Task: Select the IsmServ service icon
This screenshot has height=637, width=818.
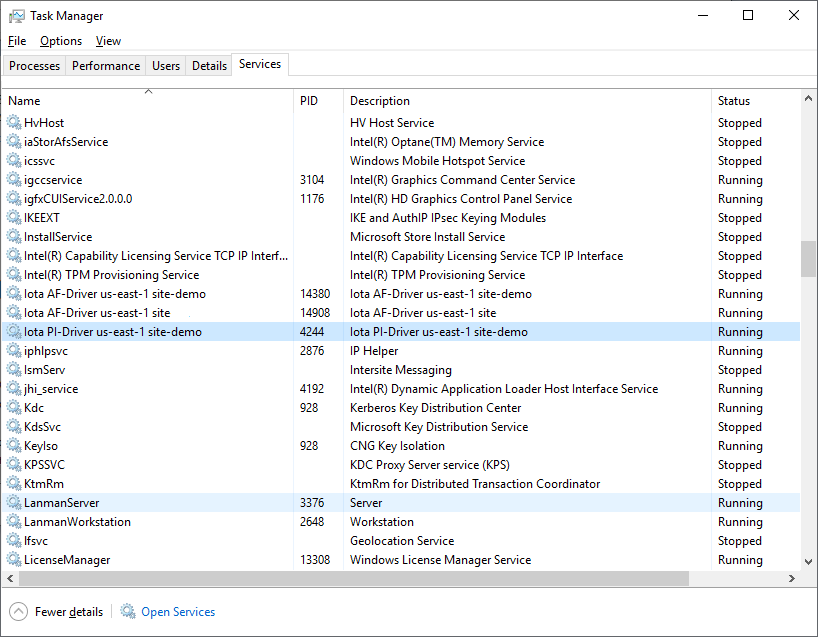Action: click(x=14, y=369)
